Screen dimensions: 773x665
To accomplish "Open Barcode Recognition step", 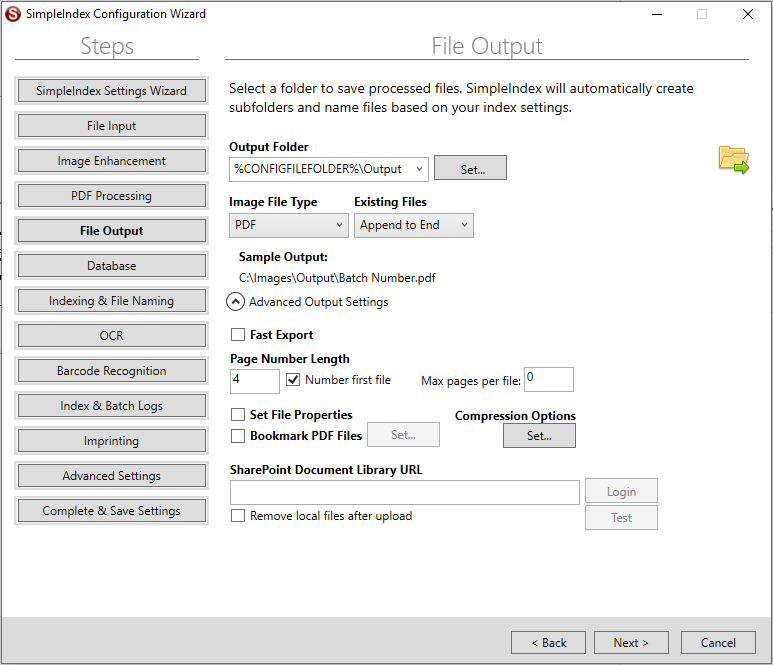I will (x=111, y=371).
